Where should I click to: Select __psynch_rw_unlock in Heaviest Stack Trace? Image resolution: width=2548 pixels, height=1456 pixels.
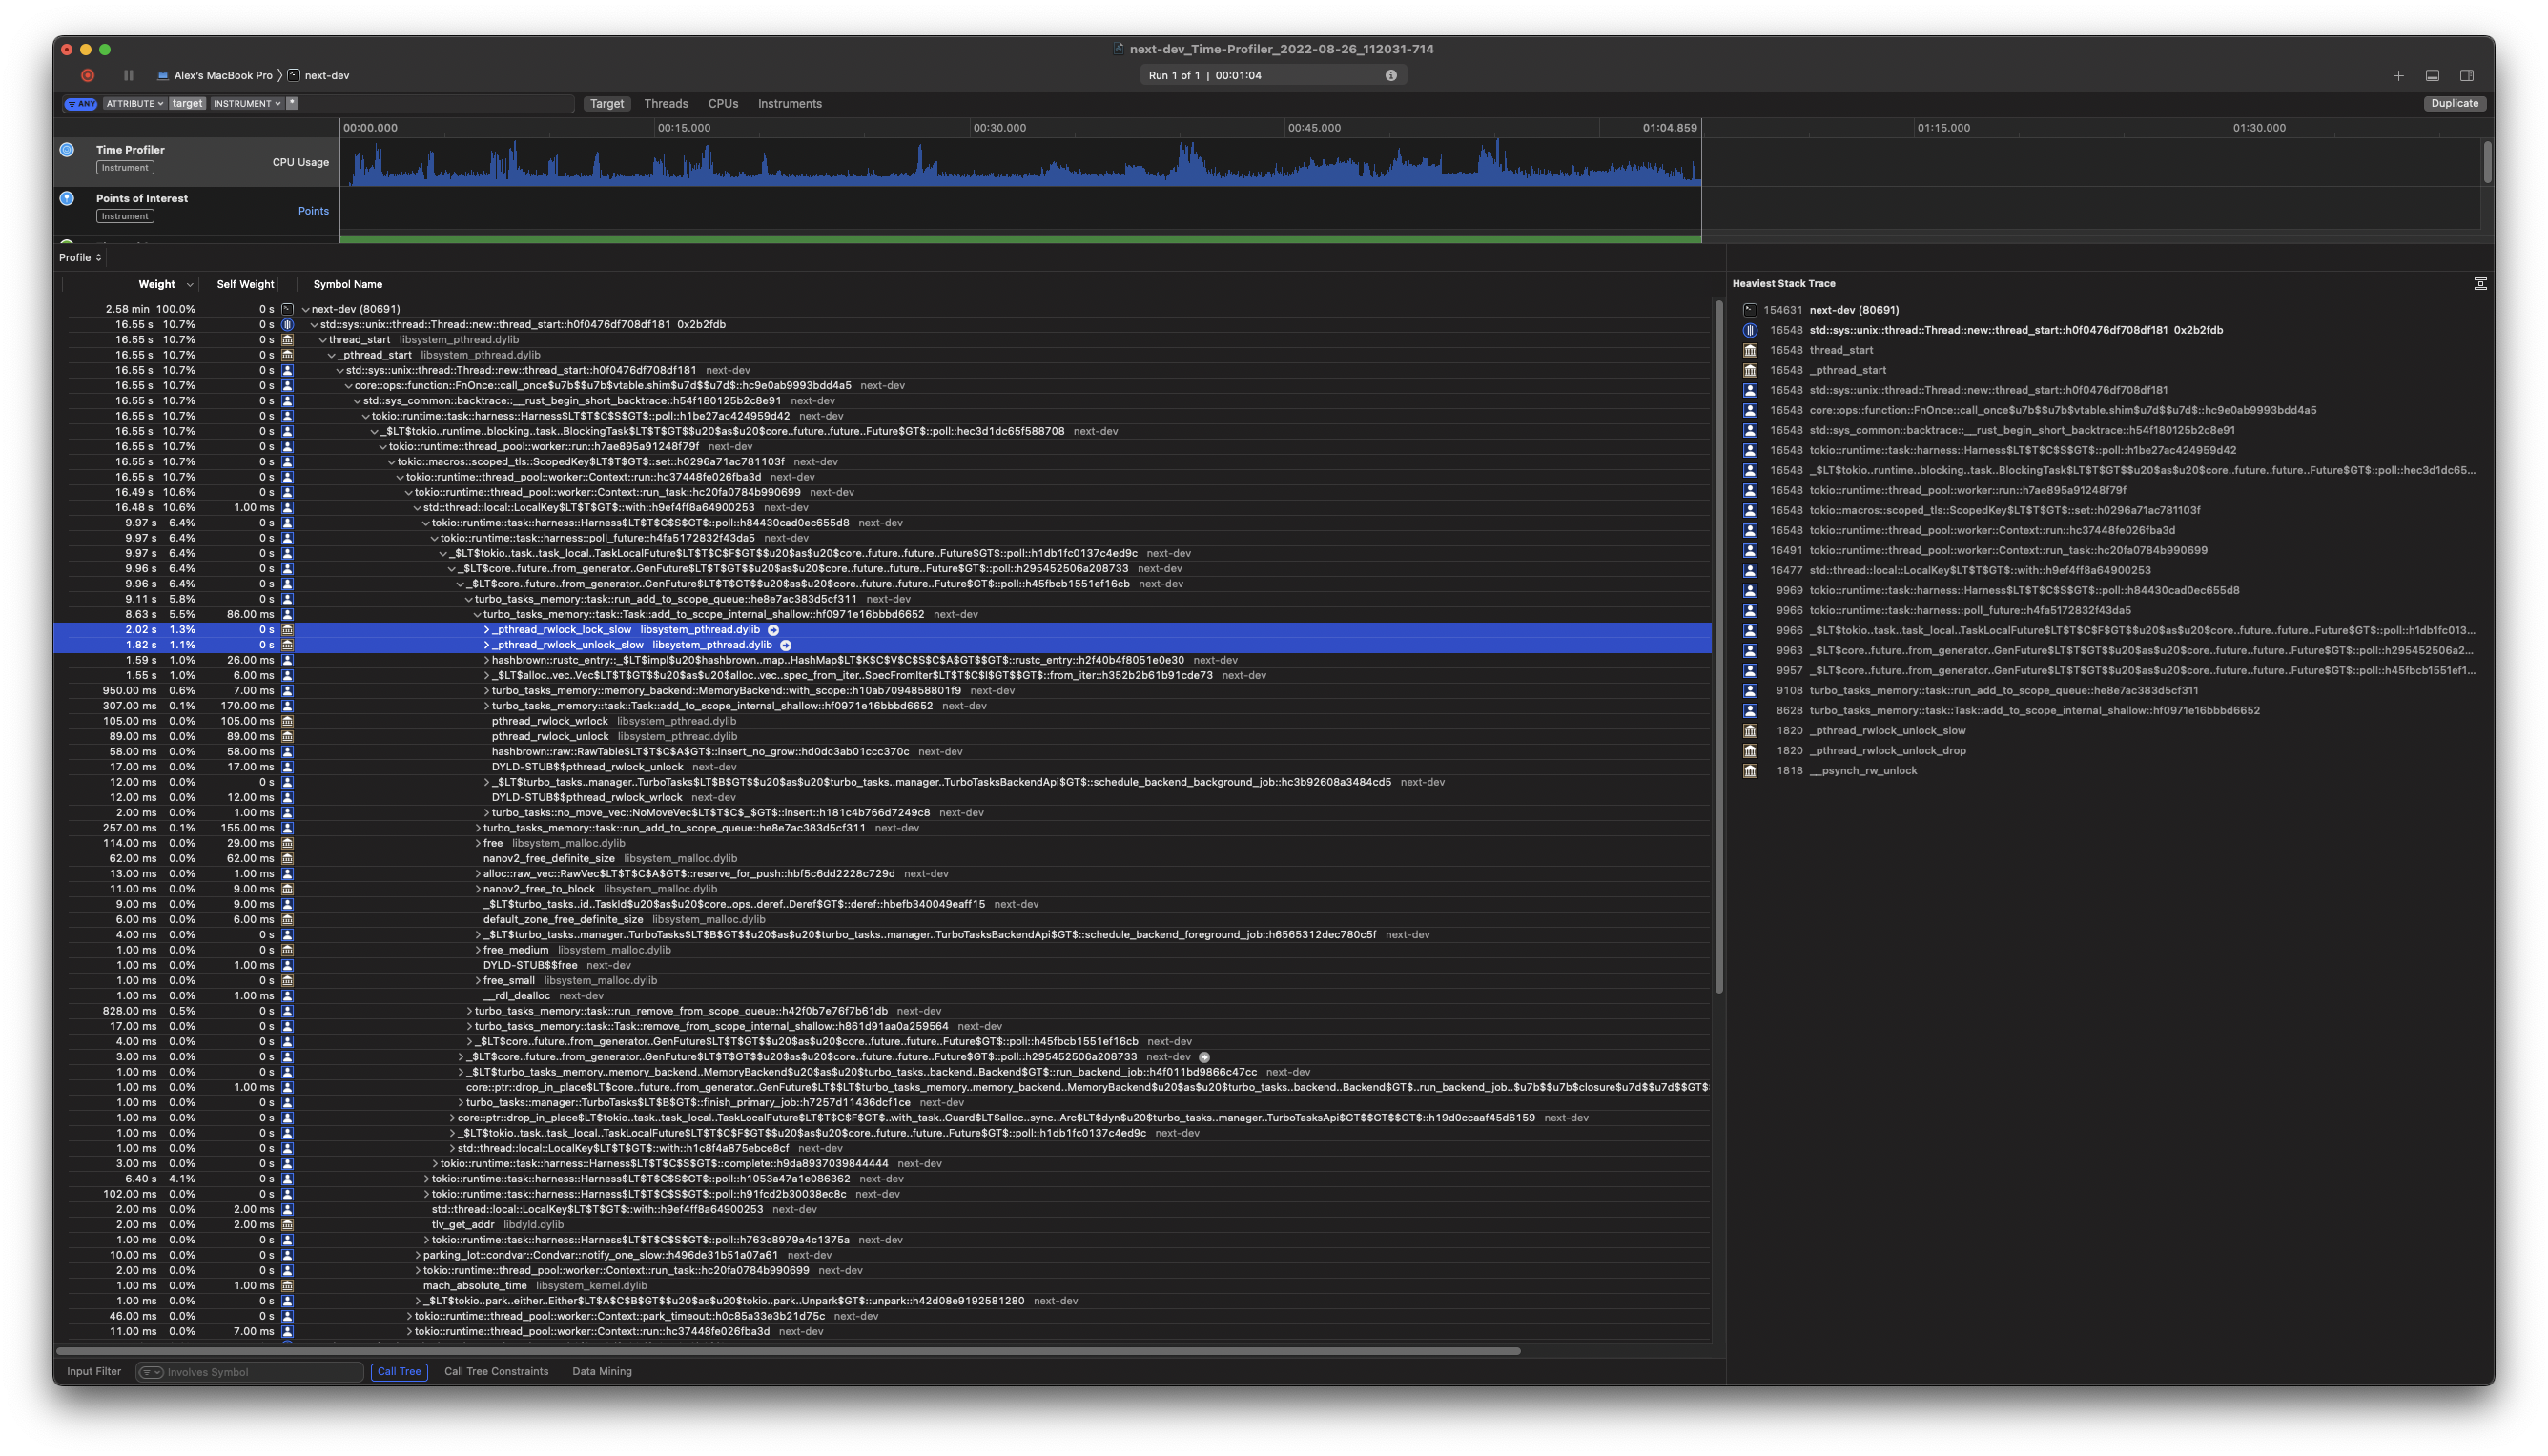[x=1863, y=771]
